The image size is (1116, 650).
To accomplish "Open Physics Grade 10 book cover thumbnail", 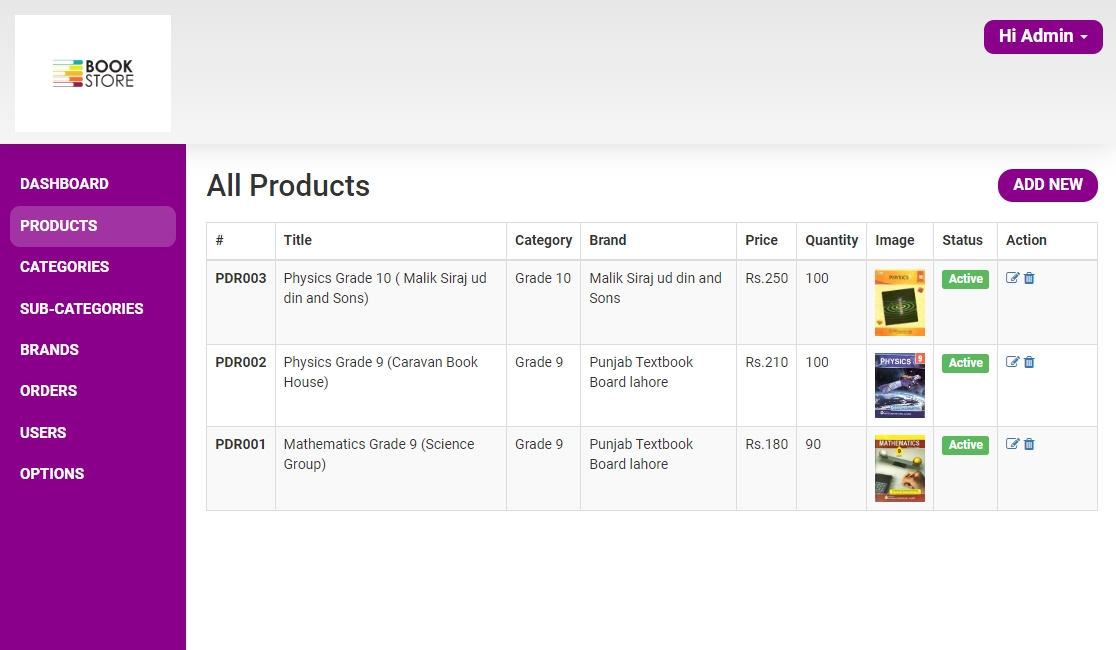I will tap(899, 302).
